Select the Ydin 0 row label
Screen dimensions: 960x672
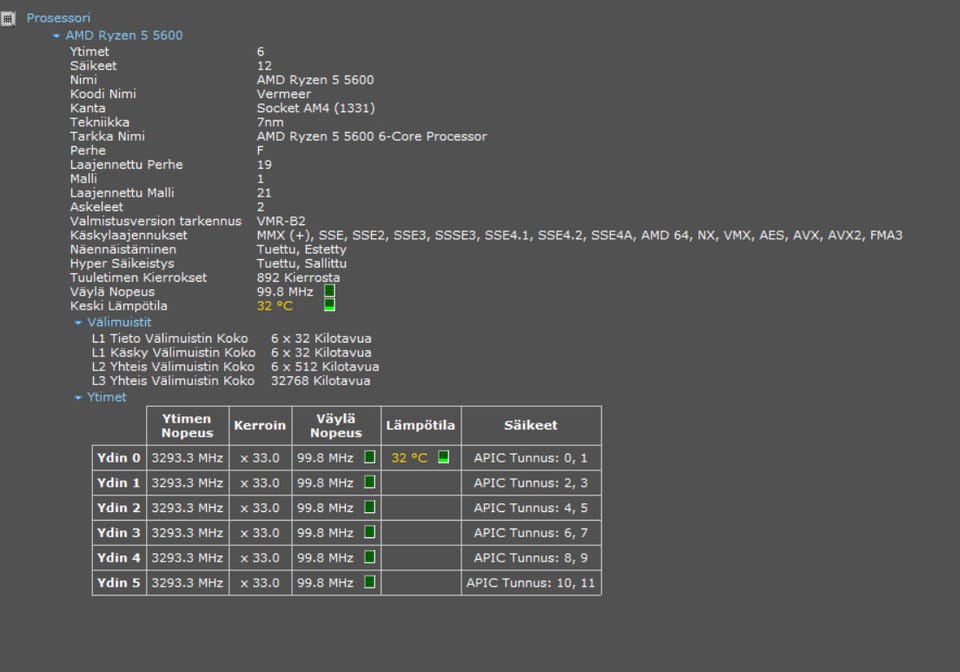119,458
